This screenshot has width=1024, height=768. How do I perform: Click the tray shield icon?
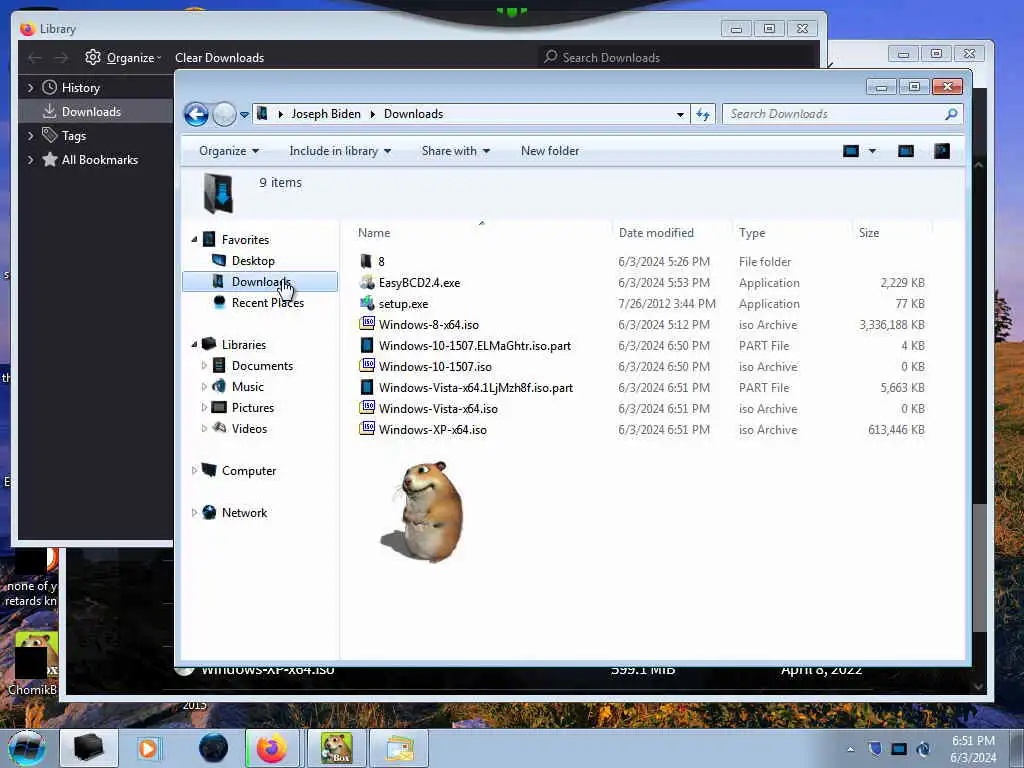click(875, 749)
